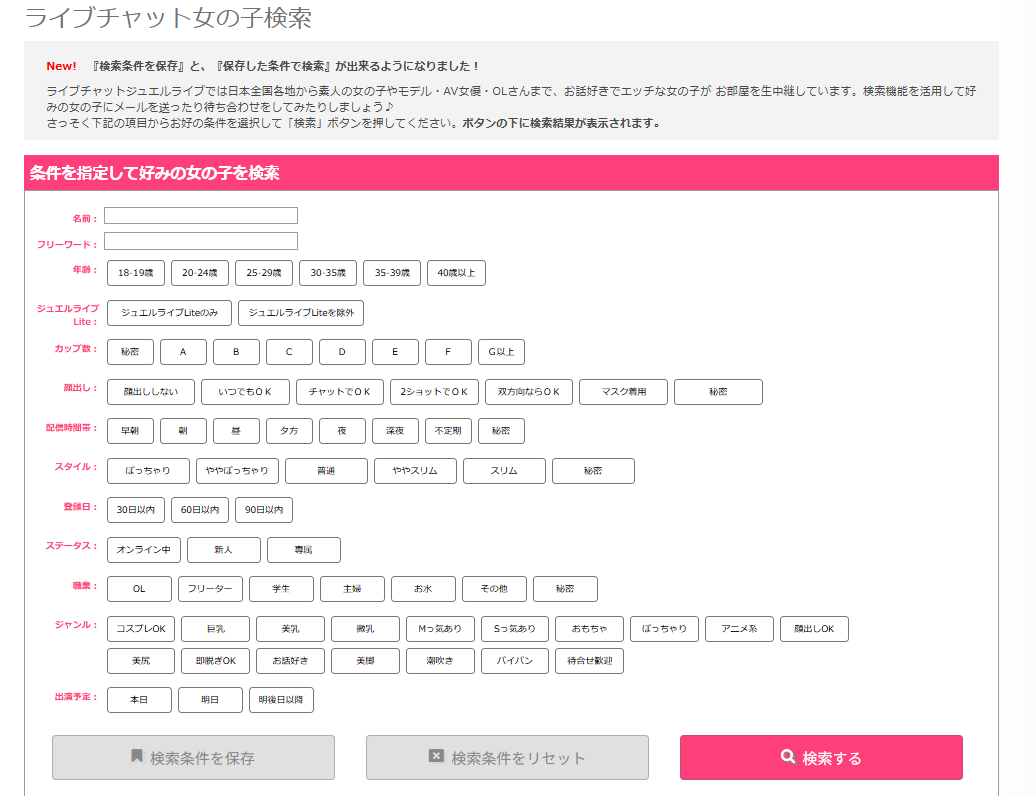
Task: Select アニメ系 genre
Action: click(739, 629)
